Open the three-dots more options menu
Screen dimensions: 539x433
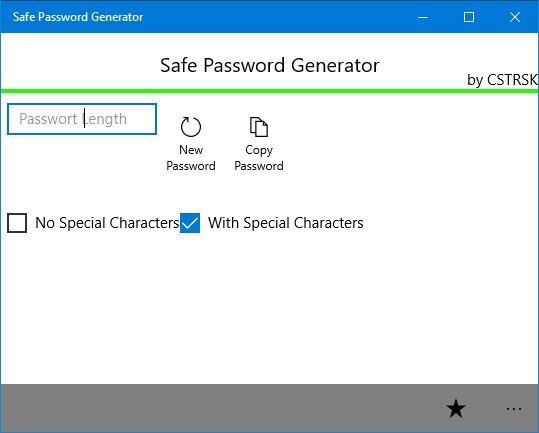click(x=514, y=409)
